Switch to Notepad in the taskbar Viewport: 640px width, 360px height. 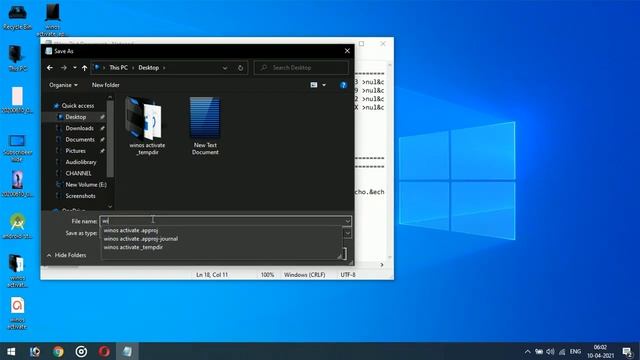pyautogui.click(x=127, y=351)
